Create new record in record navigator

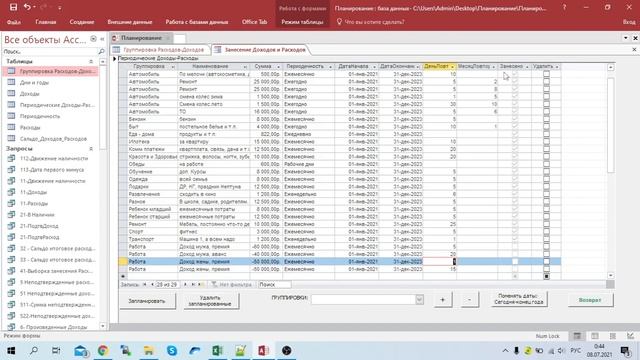pos(201,284)
